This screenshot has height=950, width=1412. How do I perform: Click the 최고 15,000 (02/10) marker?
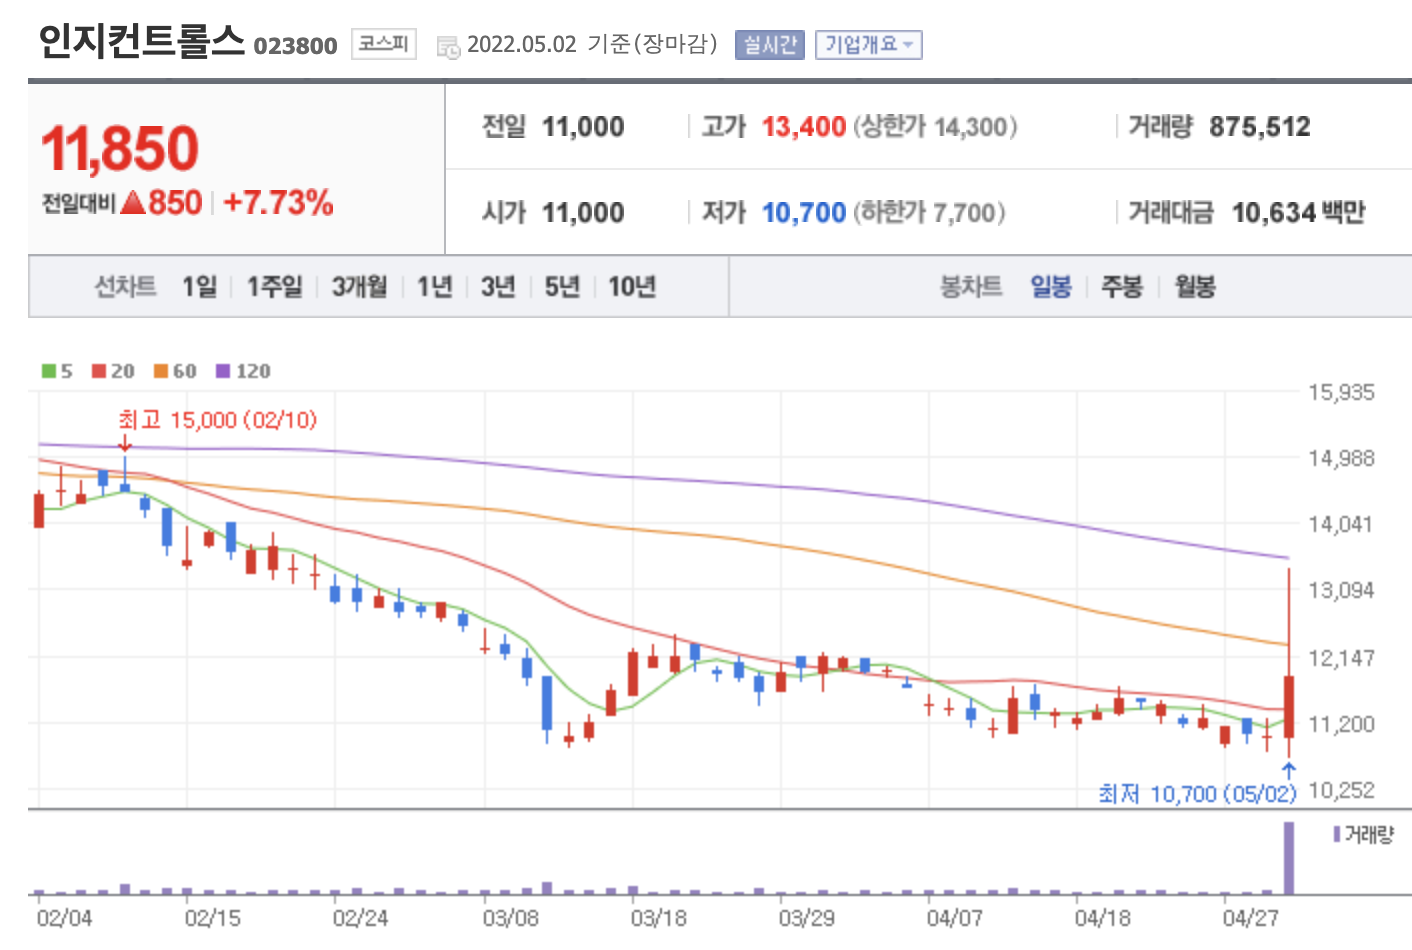[217, 420]
